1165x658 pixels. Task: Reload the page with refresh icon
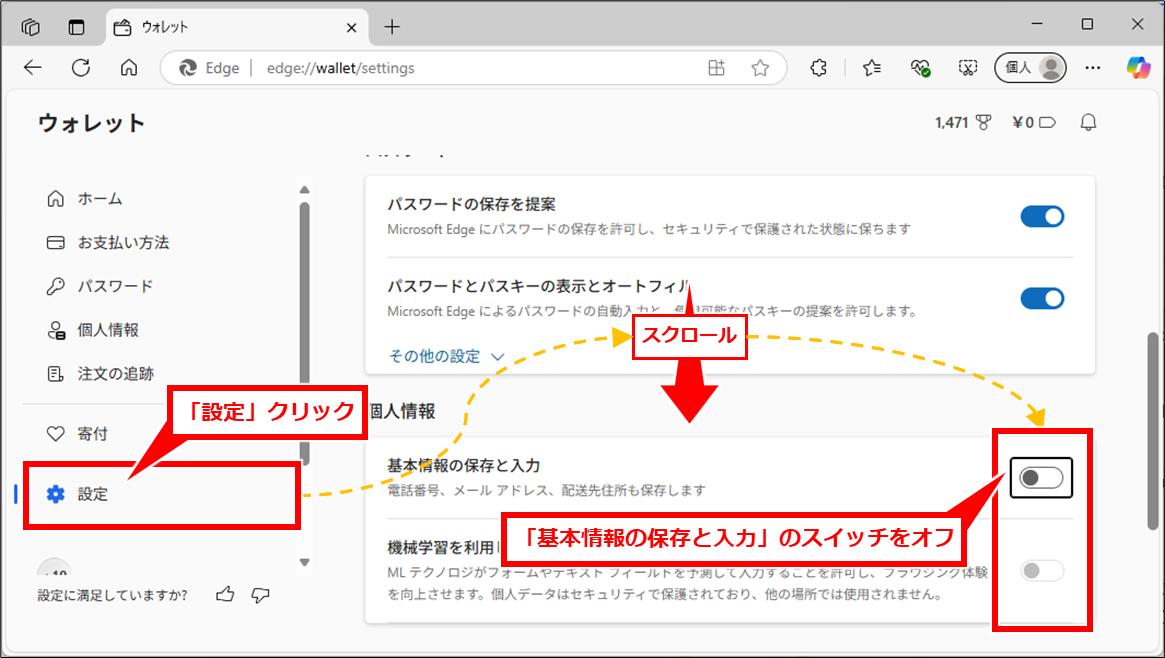tap(81, 68)
